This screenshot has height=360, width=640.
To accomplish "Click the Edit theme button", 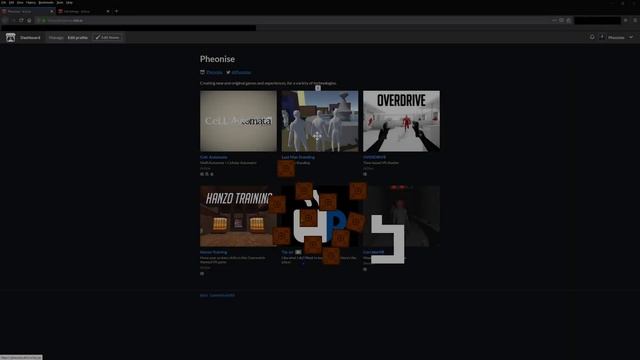I will click(108, 38).
